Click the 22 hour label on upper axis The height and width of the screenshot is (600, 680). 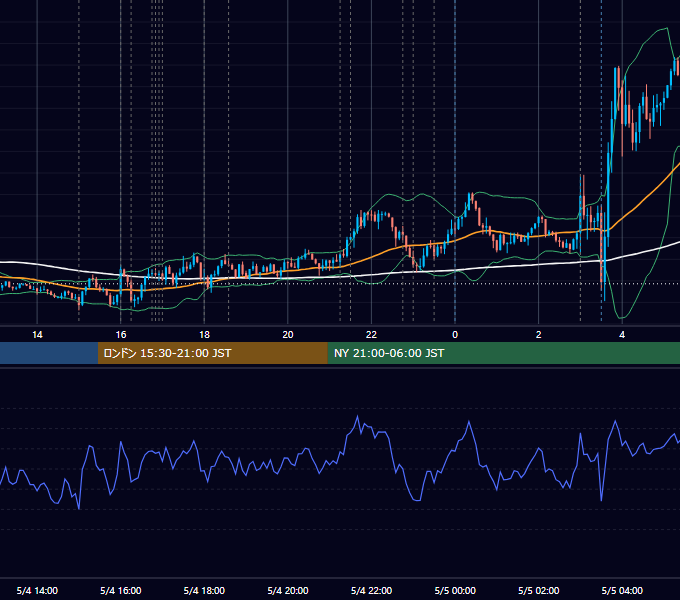coord(371,335)
